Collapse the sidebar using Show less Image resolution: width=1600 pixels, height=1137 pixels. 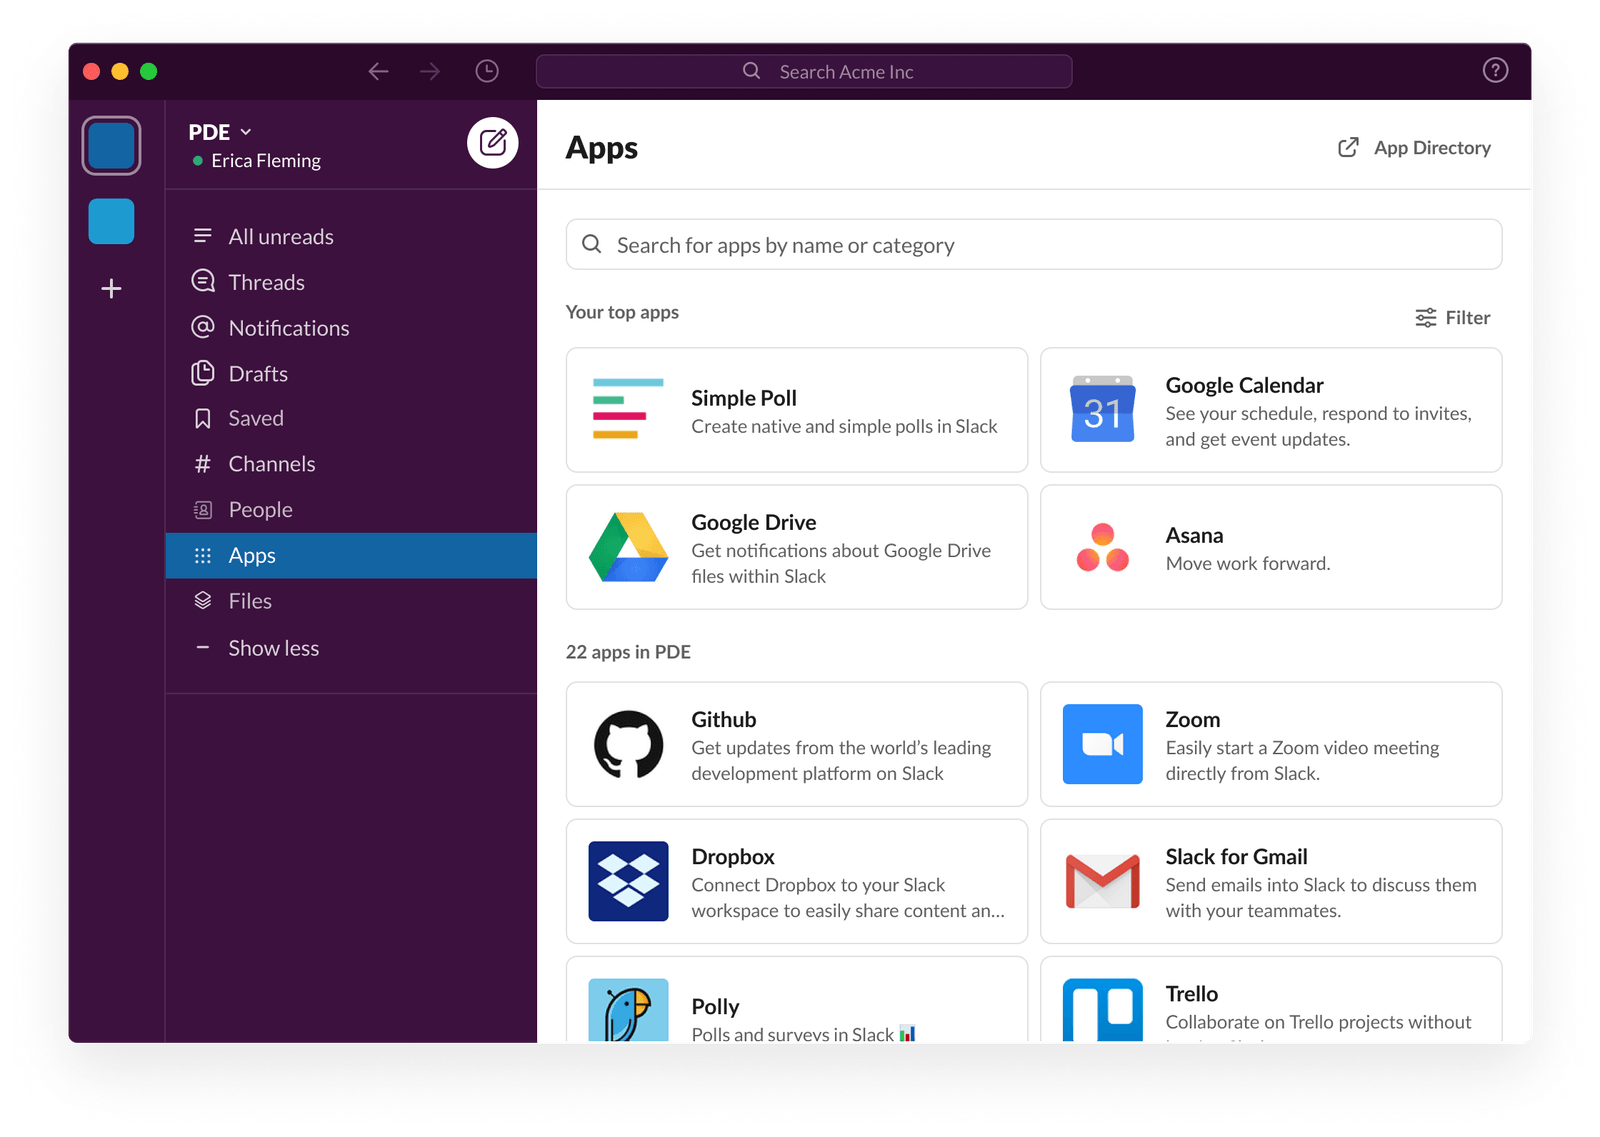pyautogui.click(x=273, y=647)
